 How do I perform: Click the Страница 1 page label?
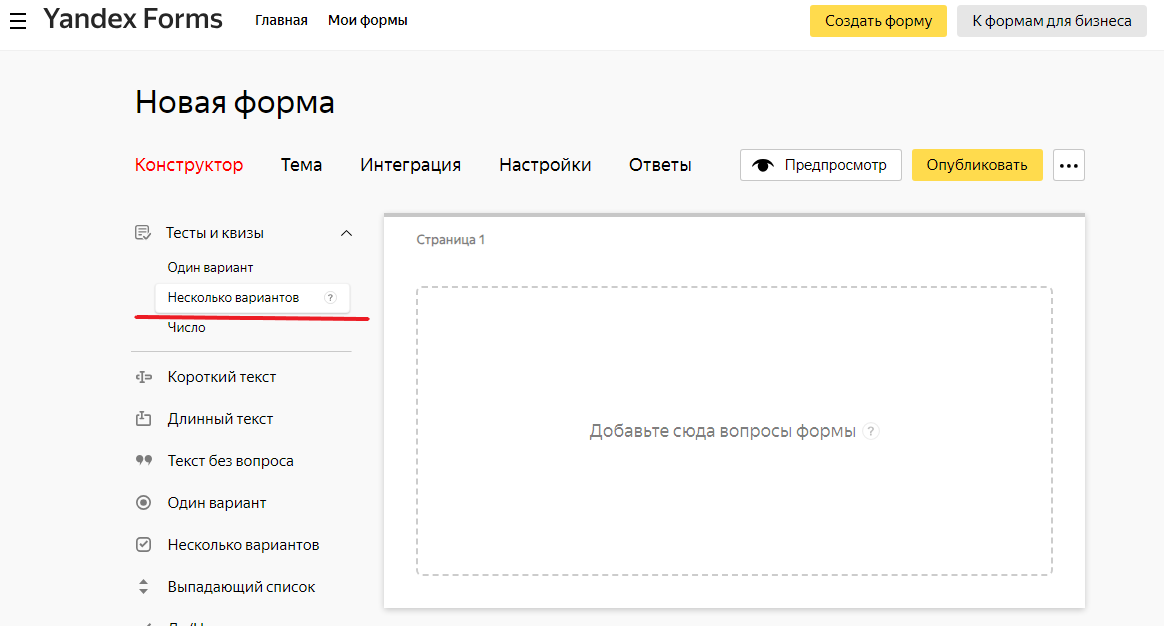451,240
